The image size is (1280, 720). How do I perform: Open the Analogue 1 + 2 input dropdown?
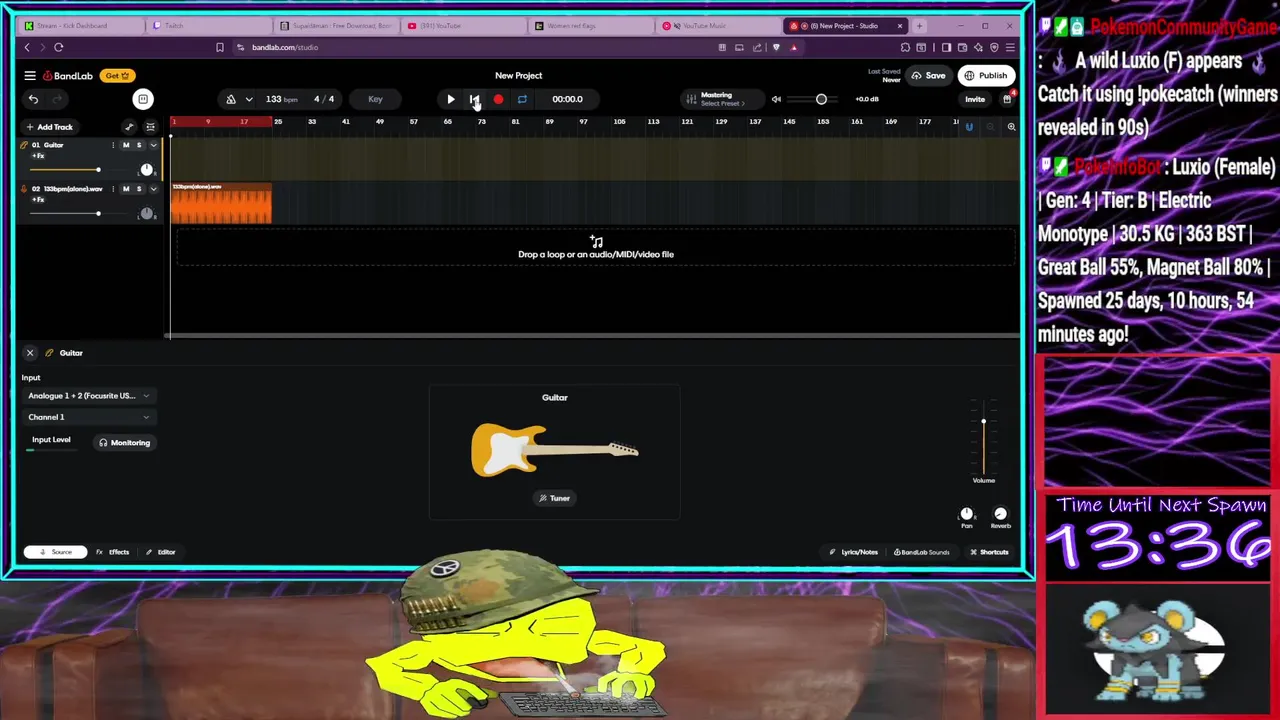coord(88,396)
